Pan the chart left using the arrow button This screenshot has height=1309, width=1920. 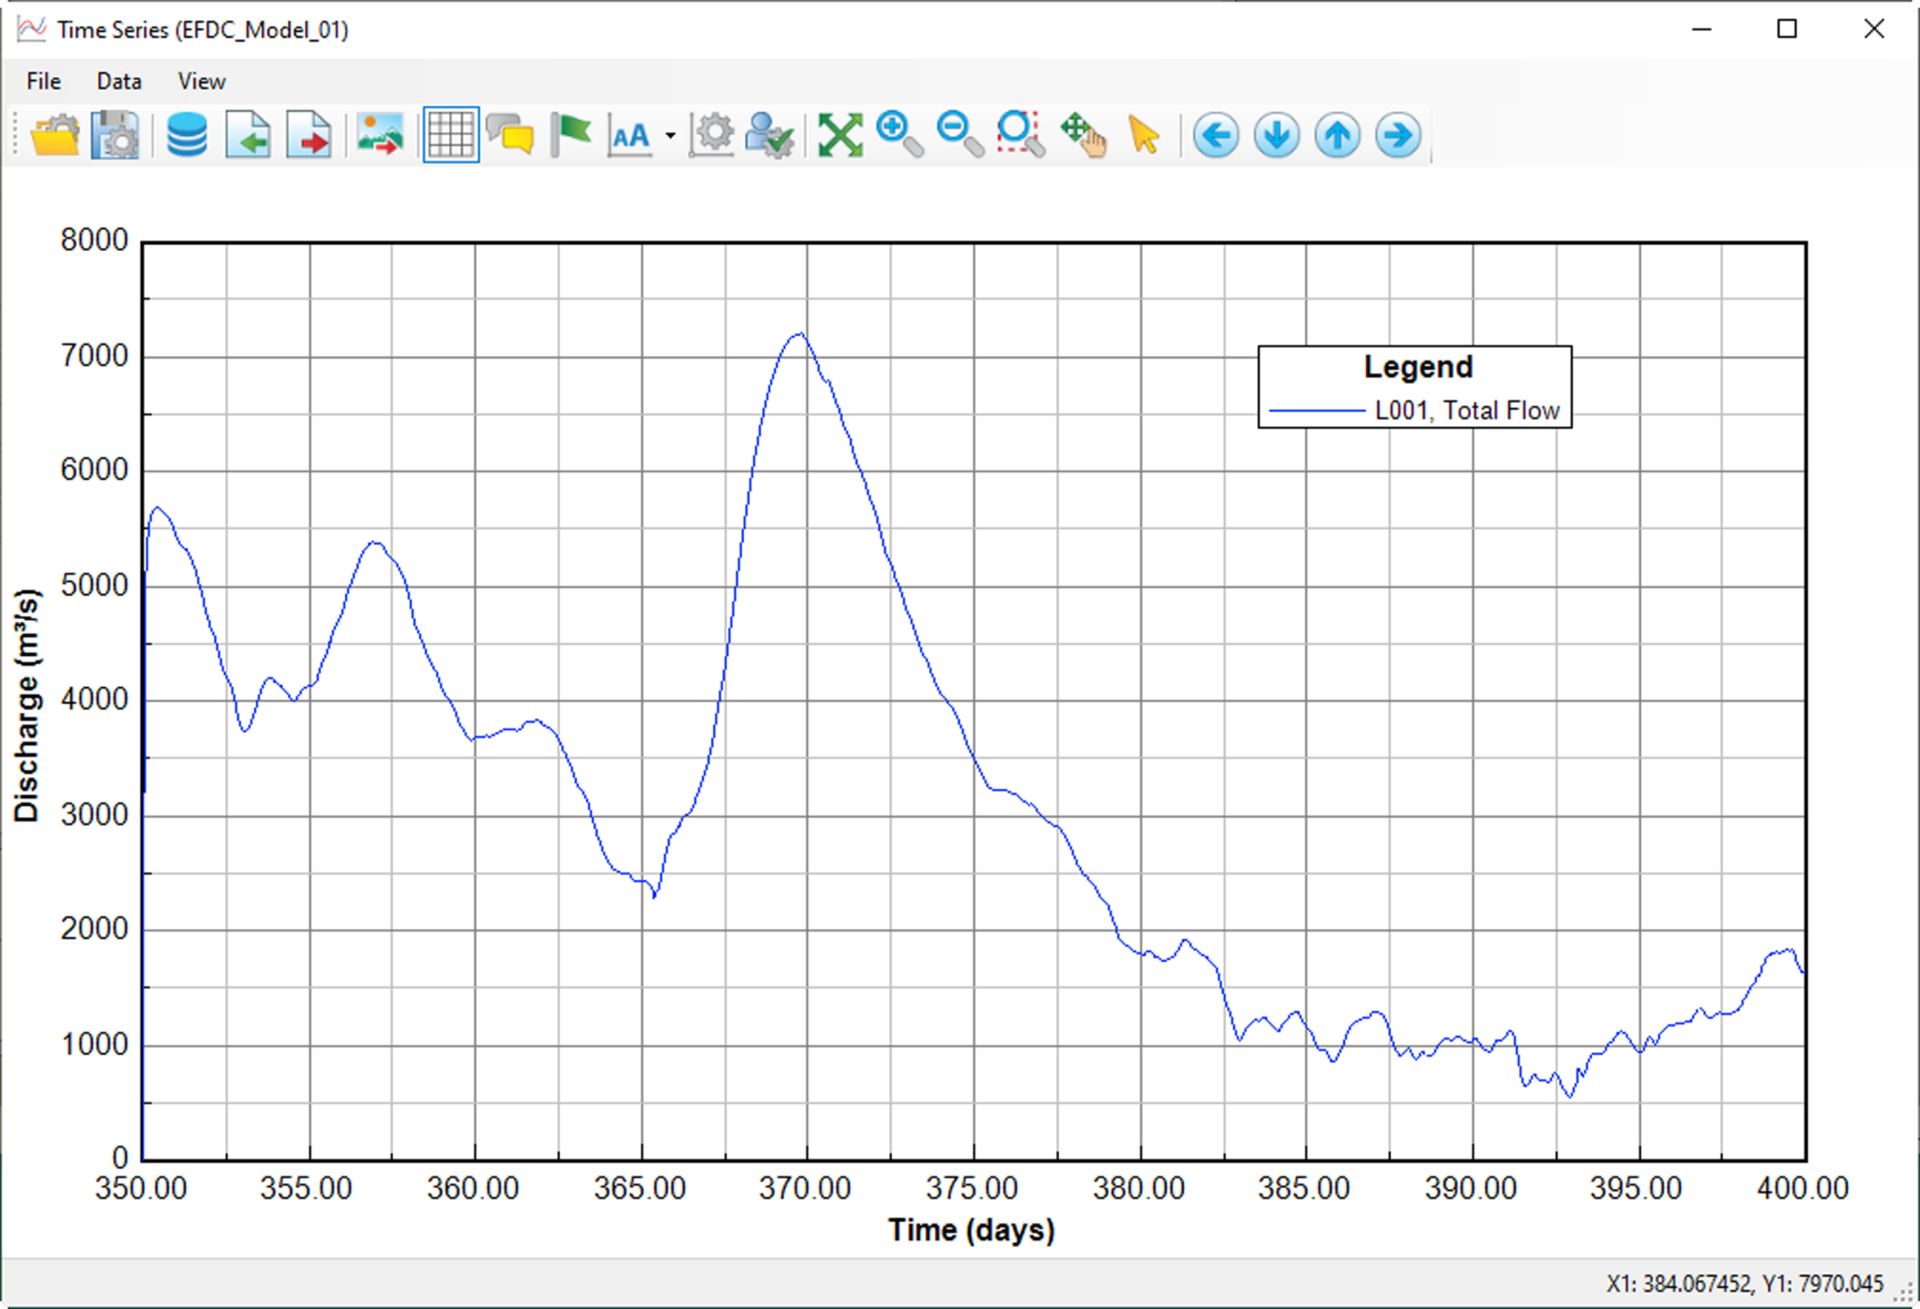[x=1216, y=135]
